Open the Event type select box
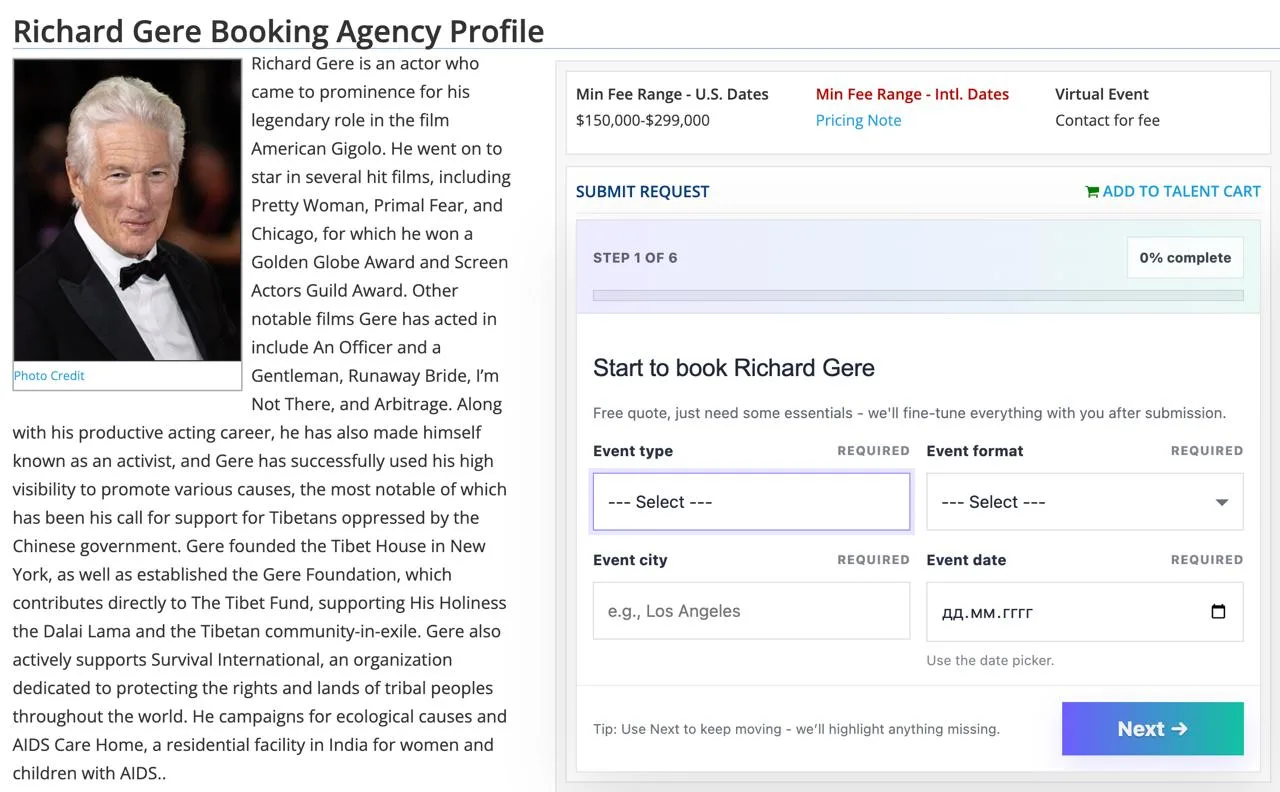 click(x=751, y=501)
